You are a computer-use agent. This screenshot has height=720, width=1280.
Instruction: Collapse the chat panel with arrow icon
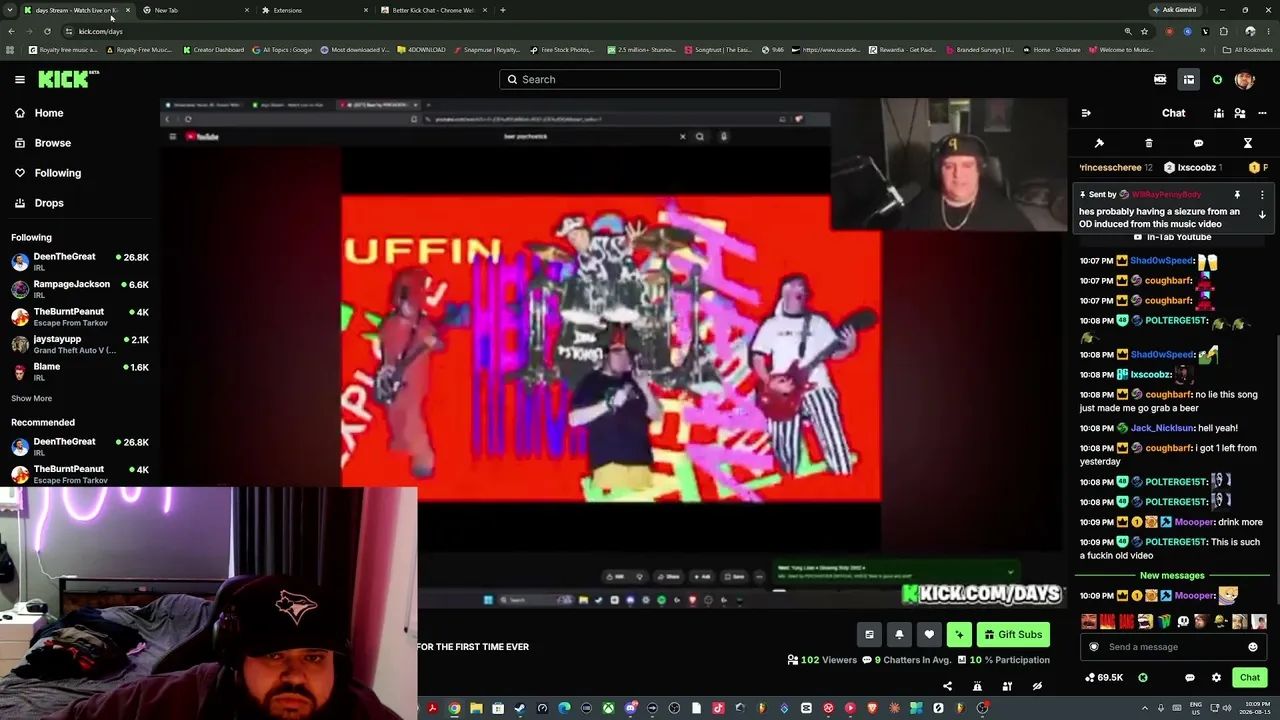click(1086, 113)
